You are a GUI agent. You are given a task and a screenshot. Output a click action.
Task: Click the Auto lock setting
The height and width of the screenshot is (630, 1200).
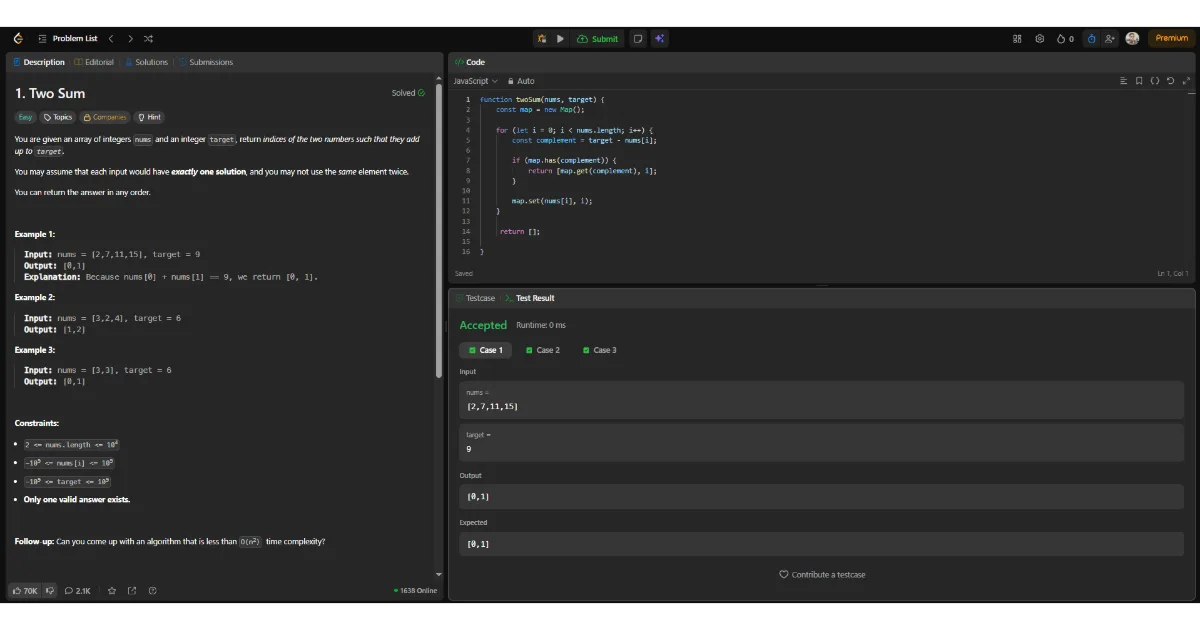pyautogui.click(x=521, y=81)
